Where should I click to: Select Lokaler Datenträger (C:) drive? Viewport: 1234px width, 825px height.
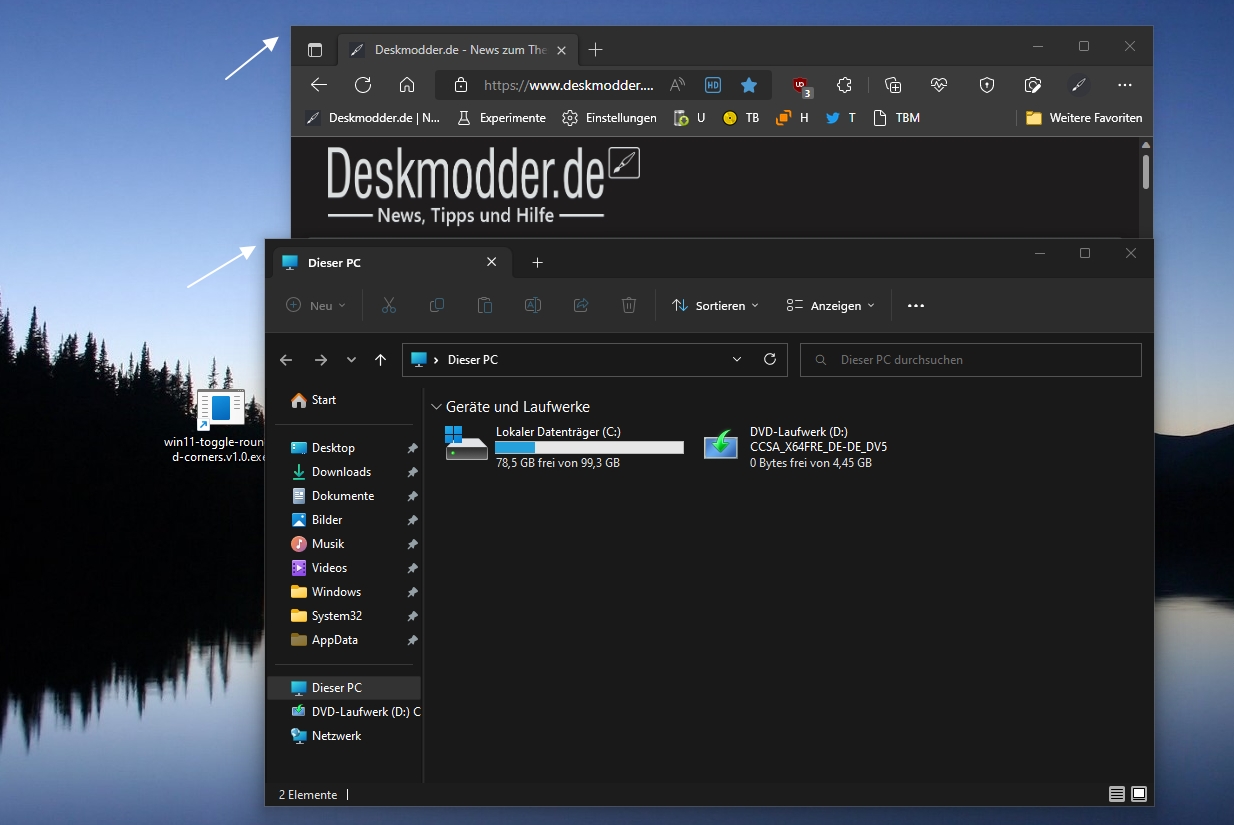[x=565, y=447]
